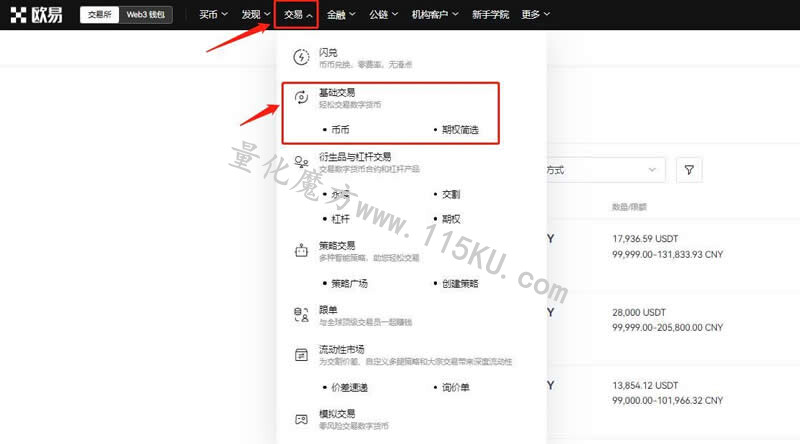Open 跟单 menu entry
The height and width of the screenshot is (444, 800).
point(328,310)
